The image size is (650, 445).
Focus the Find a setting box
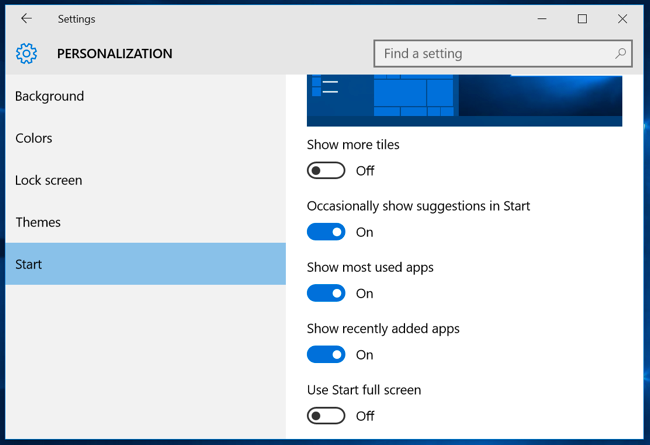pyautogui.click(x=503, y=53)
